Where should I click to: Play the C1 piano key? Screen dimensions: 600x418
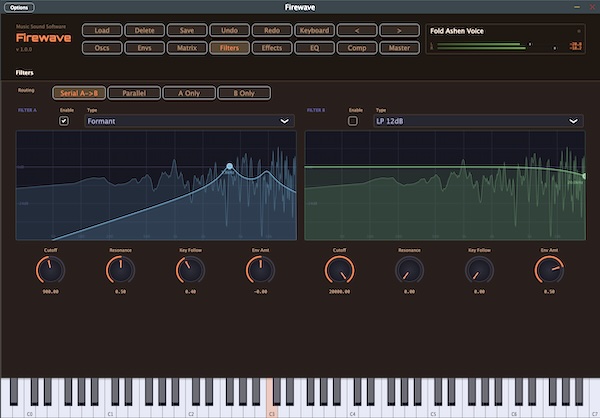tap(110, 410)
